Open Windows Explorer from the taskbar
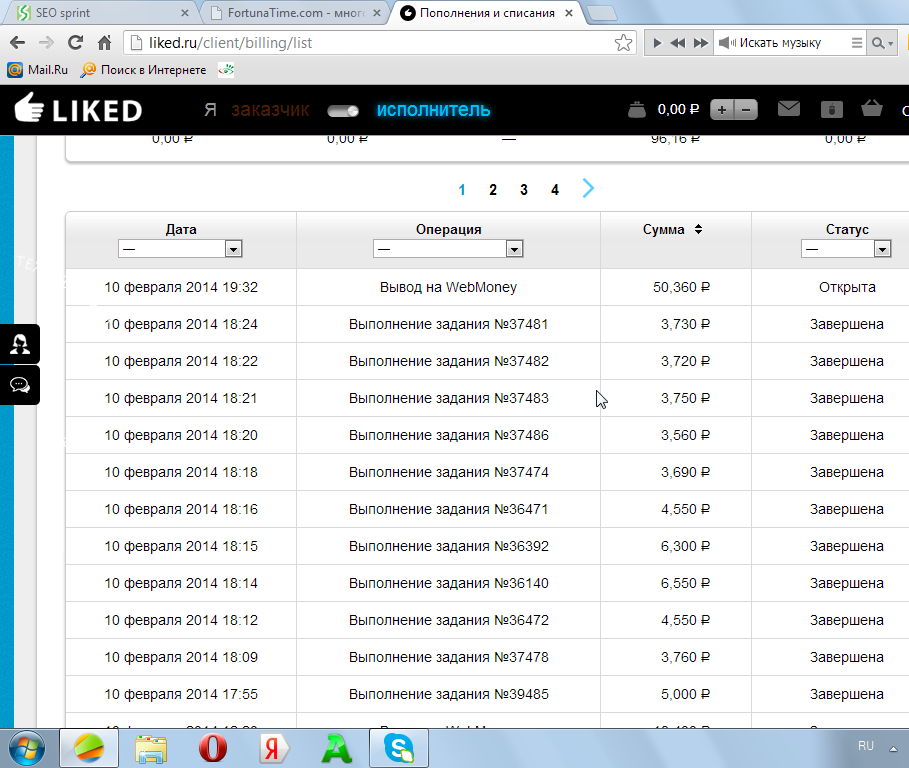 pos(151,748)
